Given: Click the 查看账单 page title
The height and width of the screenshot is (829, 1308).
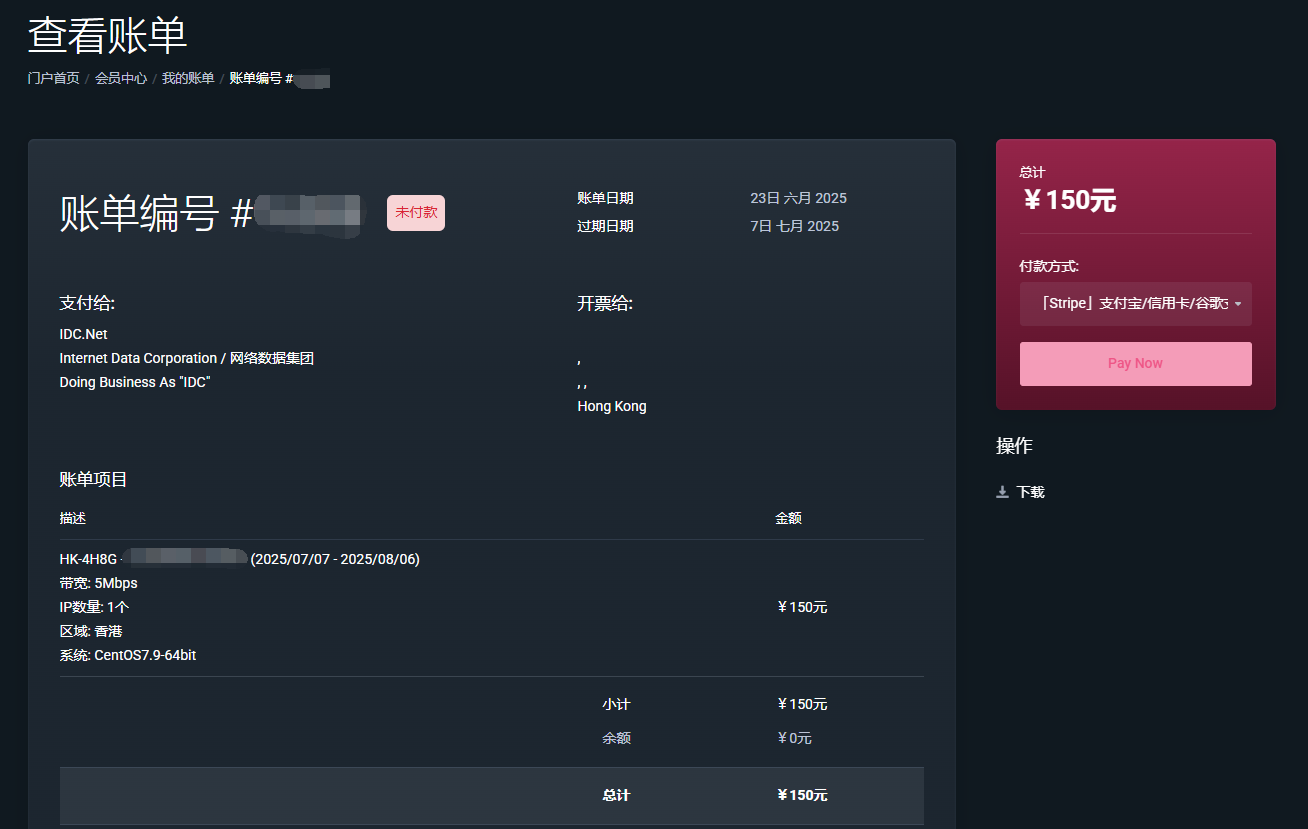Looking at the screenshot, I should (107, 36).
